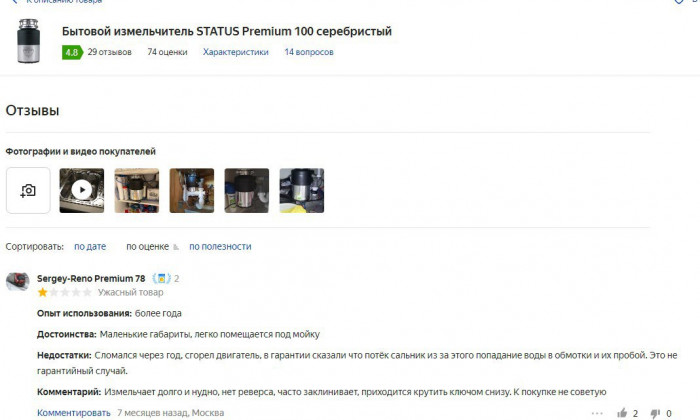Image resolution: width=700 pixels, height=420 pixels.
Task: Click the thumbs down icon on review
Action: pos(655,414)
